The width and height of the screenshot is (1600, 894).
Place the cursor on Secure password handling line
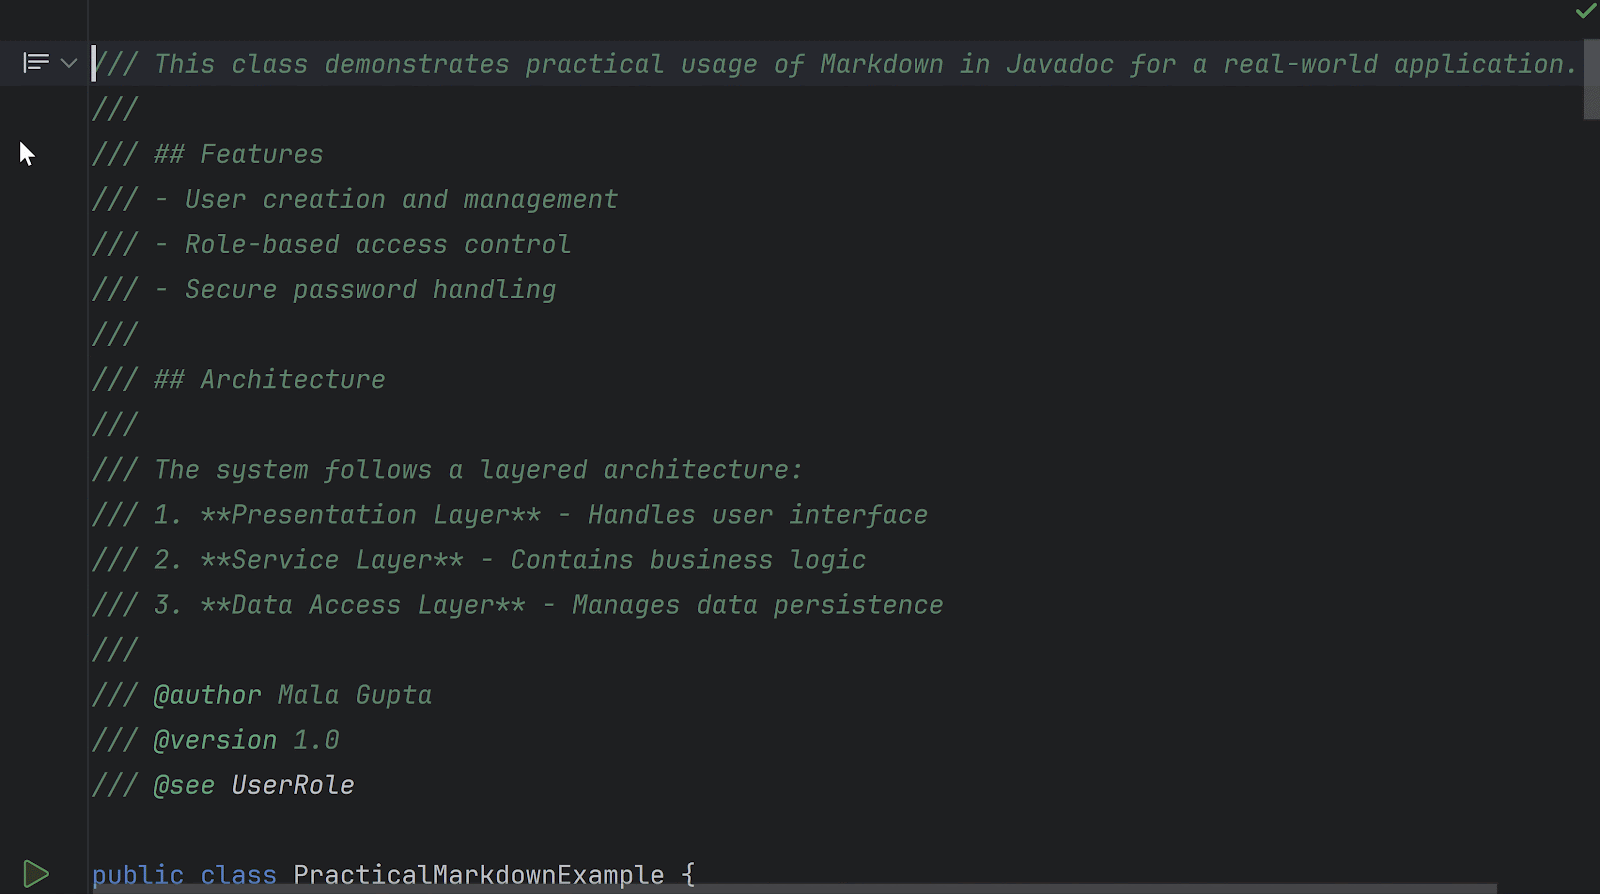pyautogui.click(x=370, y=289)
